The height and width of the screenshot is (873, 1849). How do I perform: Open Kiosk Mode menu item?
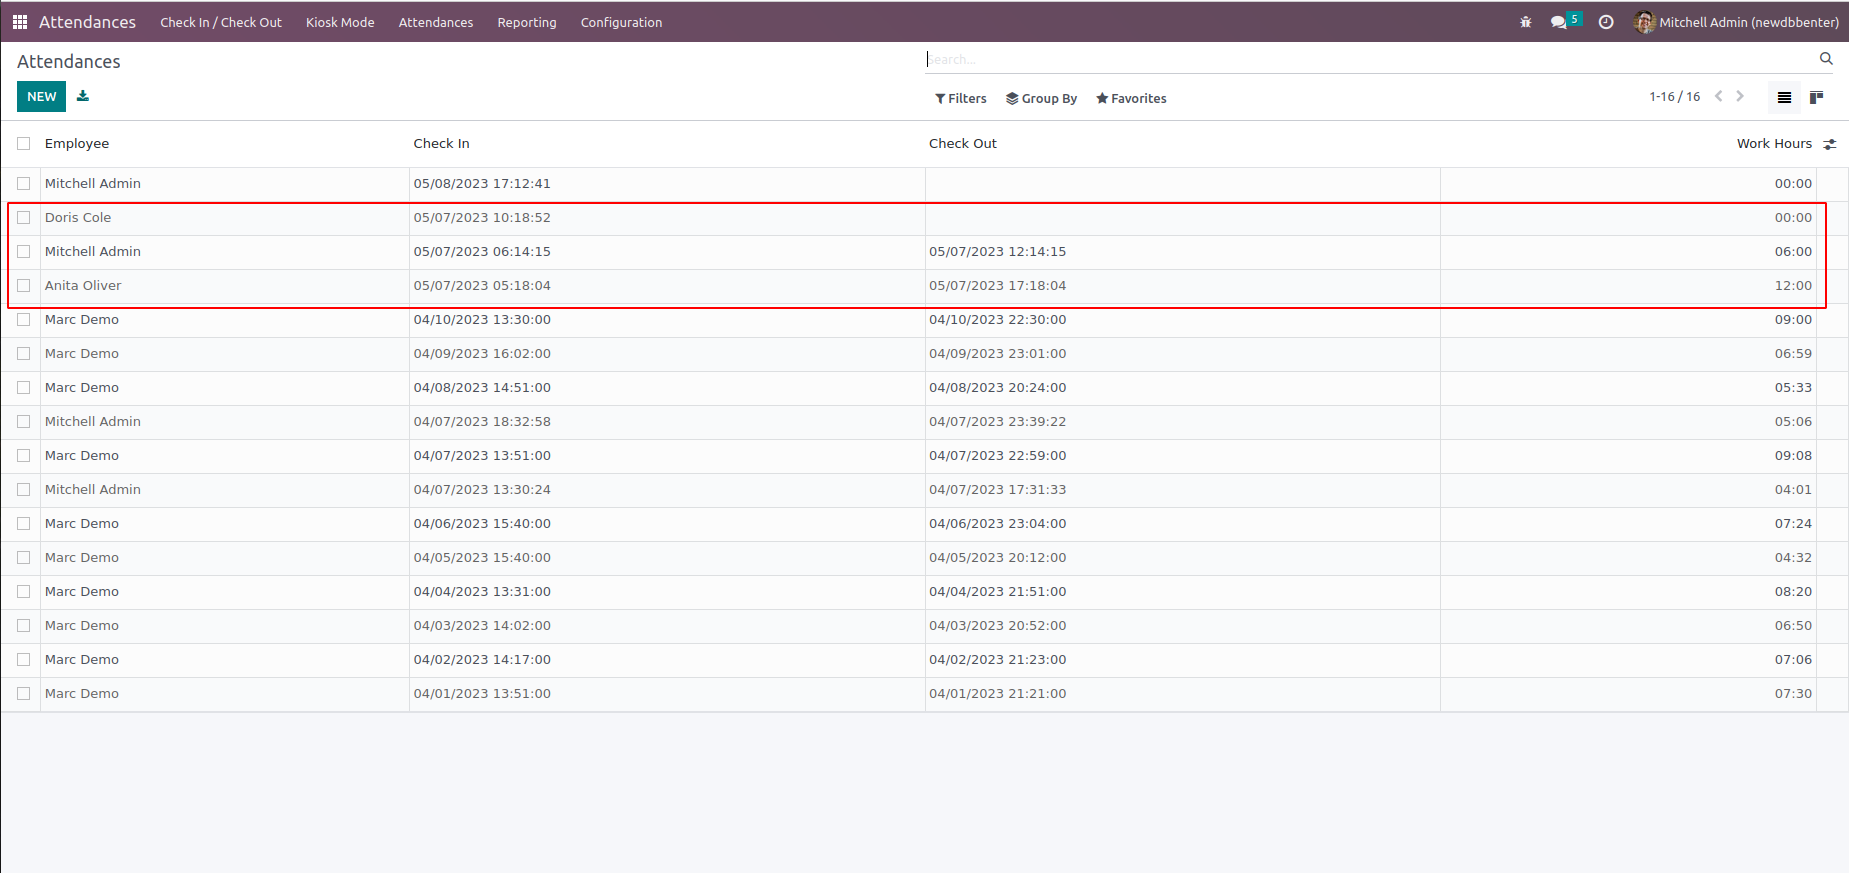pos(340,22)
